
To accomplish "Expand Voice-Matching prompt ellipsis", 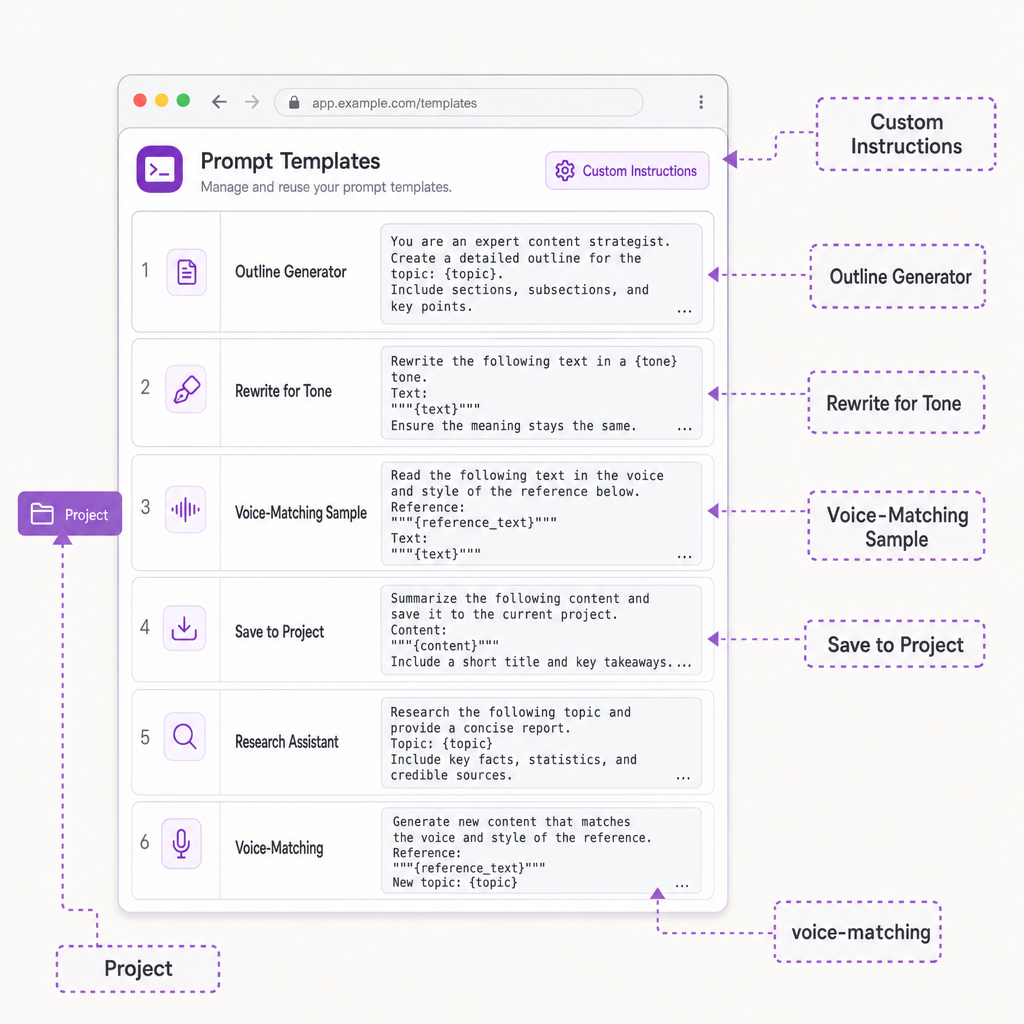I will pos(682,886).
